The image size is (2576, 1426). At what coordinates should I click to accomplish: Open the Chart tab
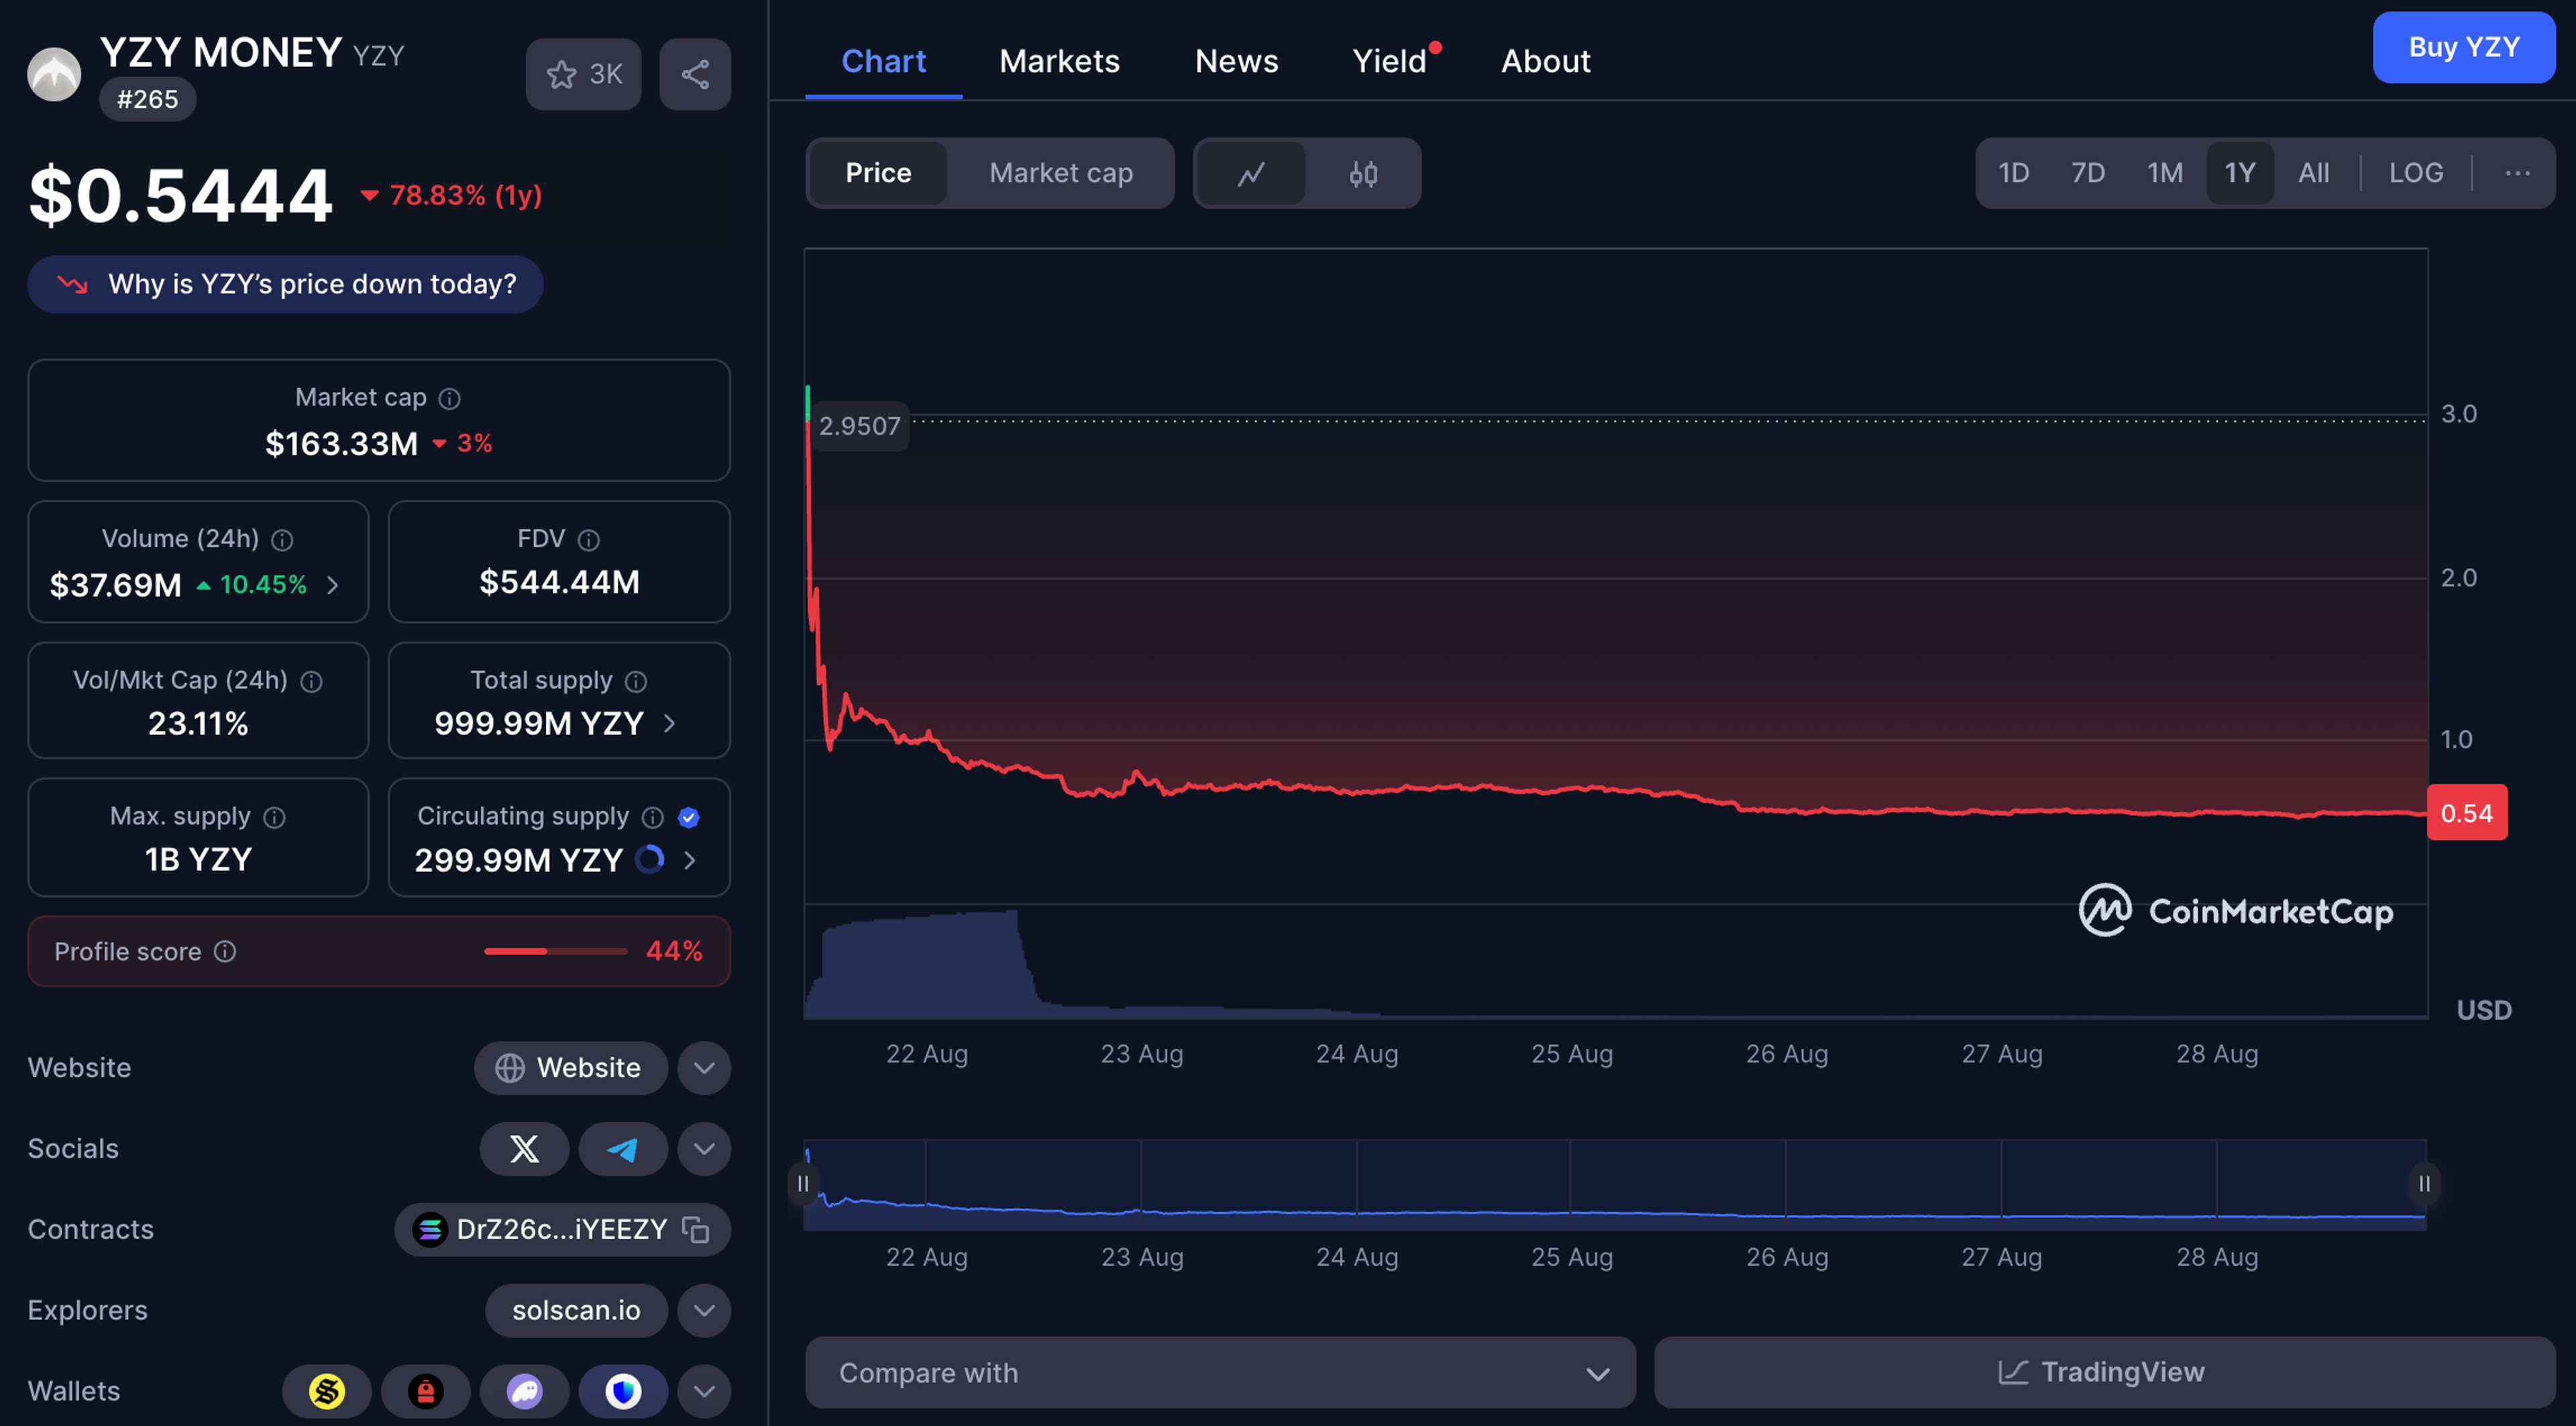884,61
